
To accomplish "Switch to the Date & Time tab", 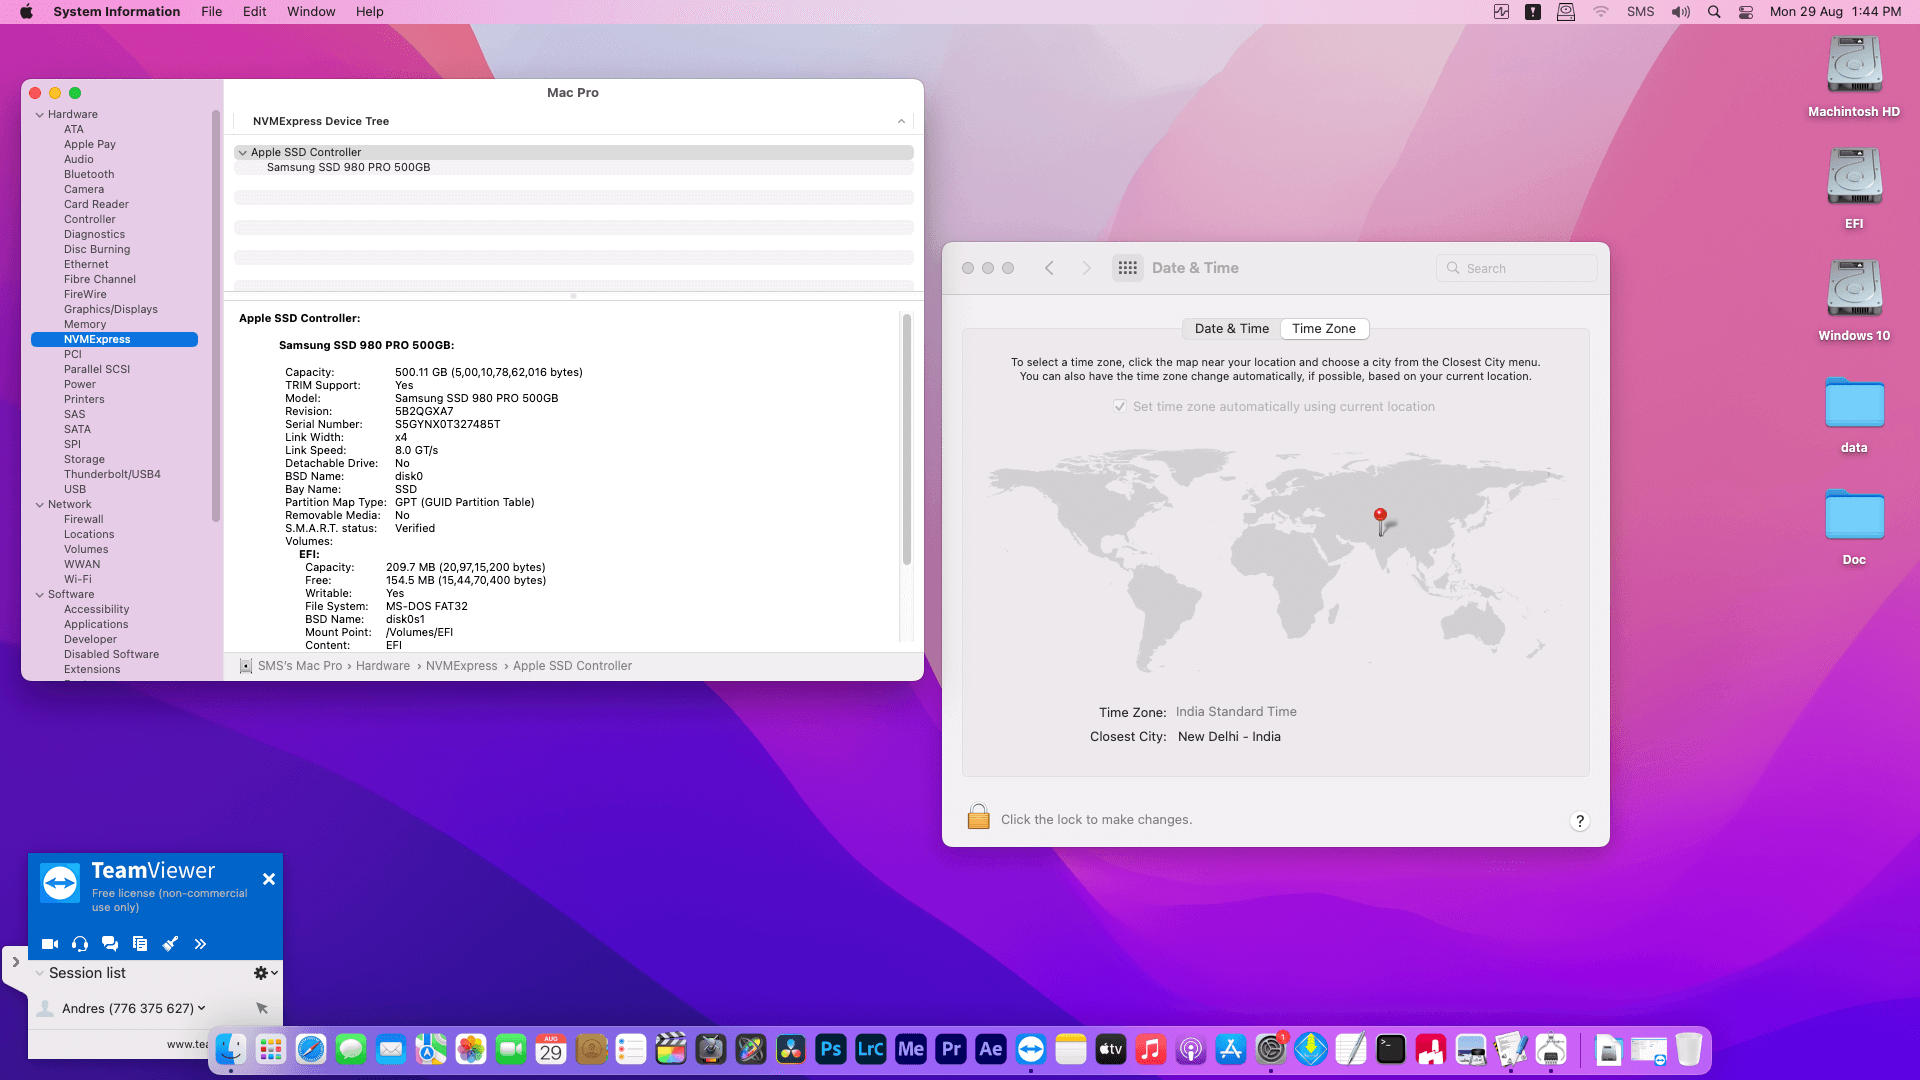I will [x=1231, y=328].
